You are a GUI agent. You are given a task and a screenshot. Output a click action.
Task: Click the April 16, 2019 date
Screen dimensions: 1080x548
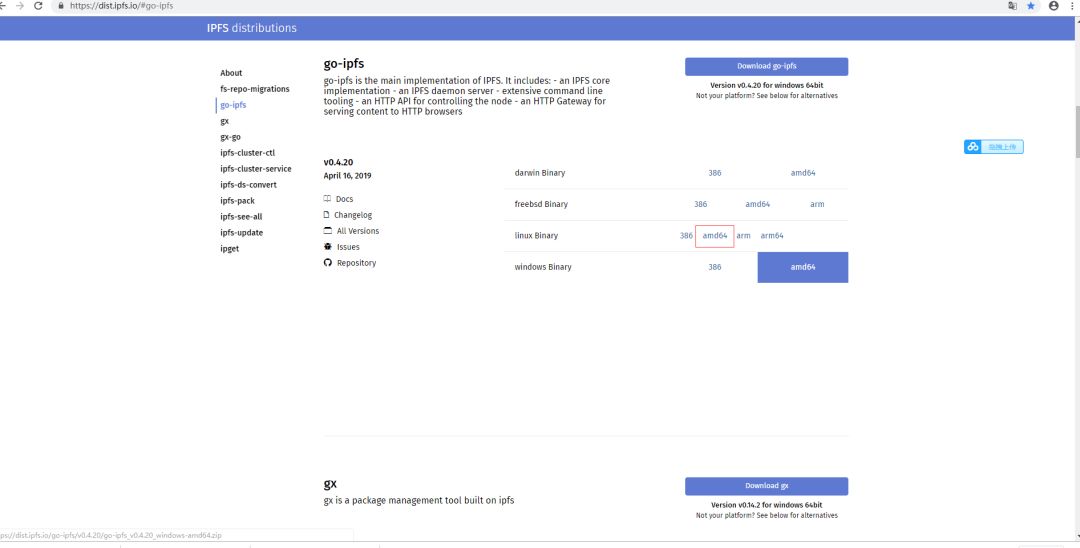click(347, 176)
